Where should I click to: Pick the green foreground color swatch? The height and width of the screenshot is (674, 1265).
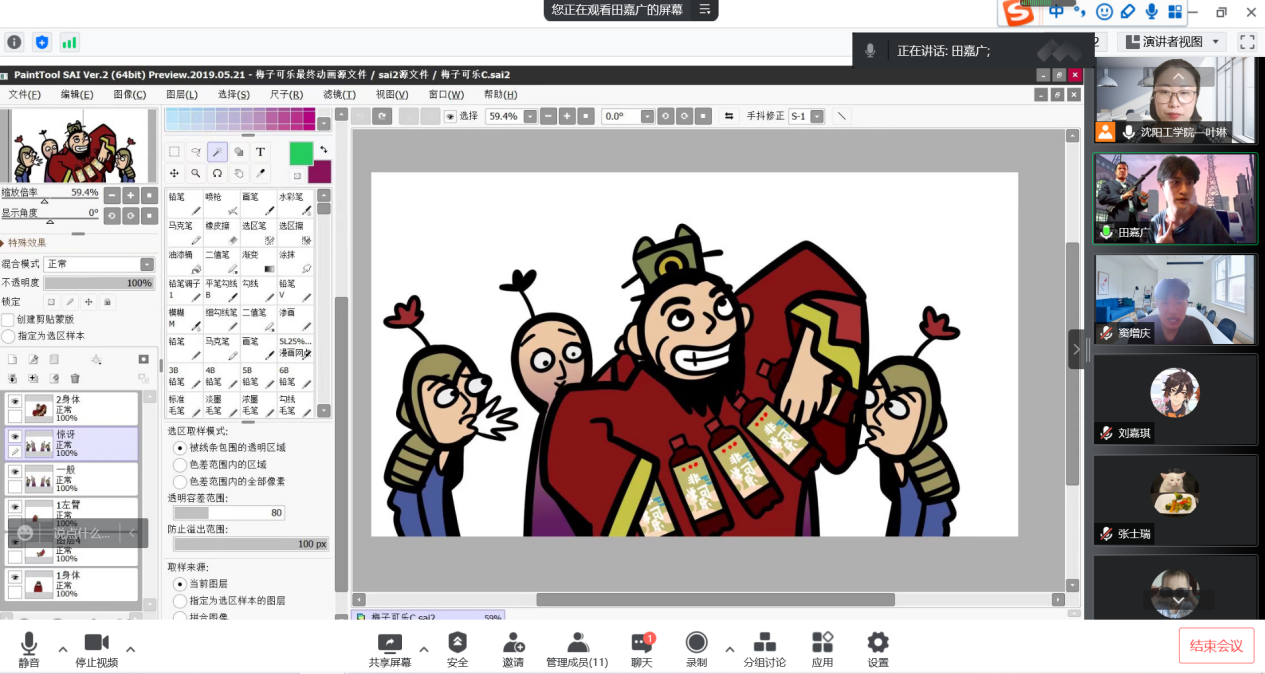click(x=301, y=153)
